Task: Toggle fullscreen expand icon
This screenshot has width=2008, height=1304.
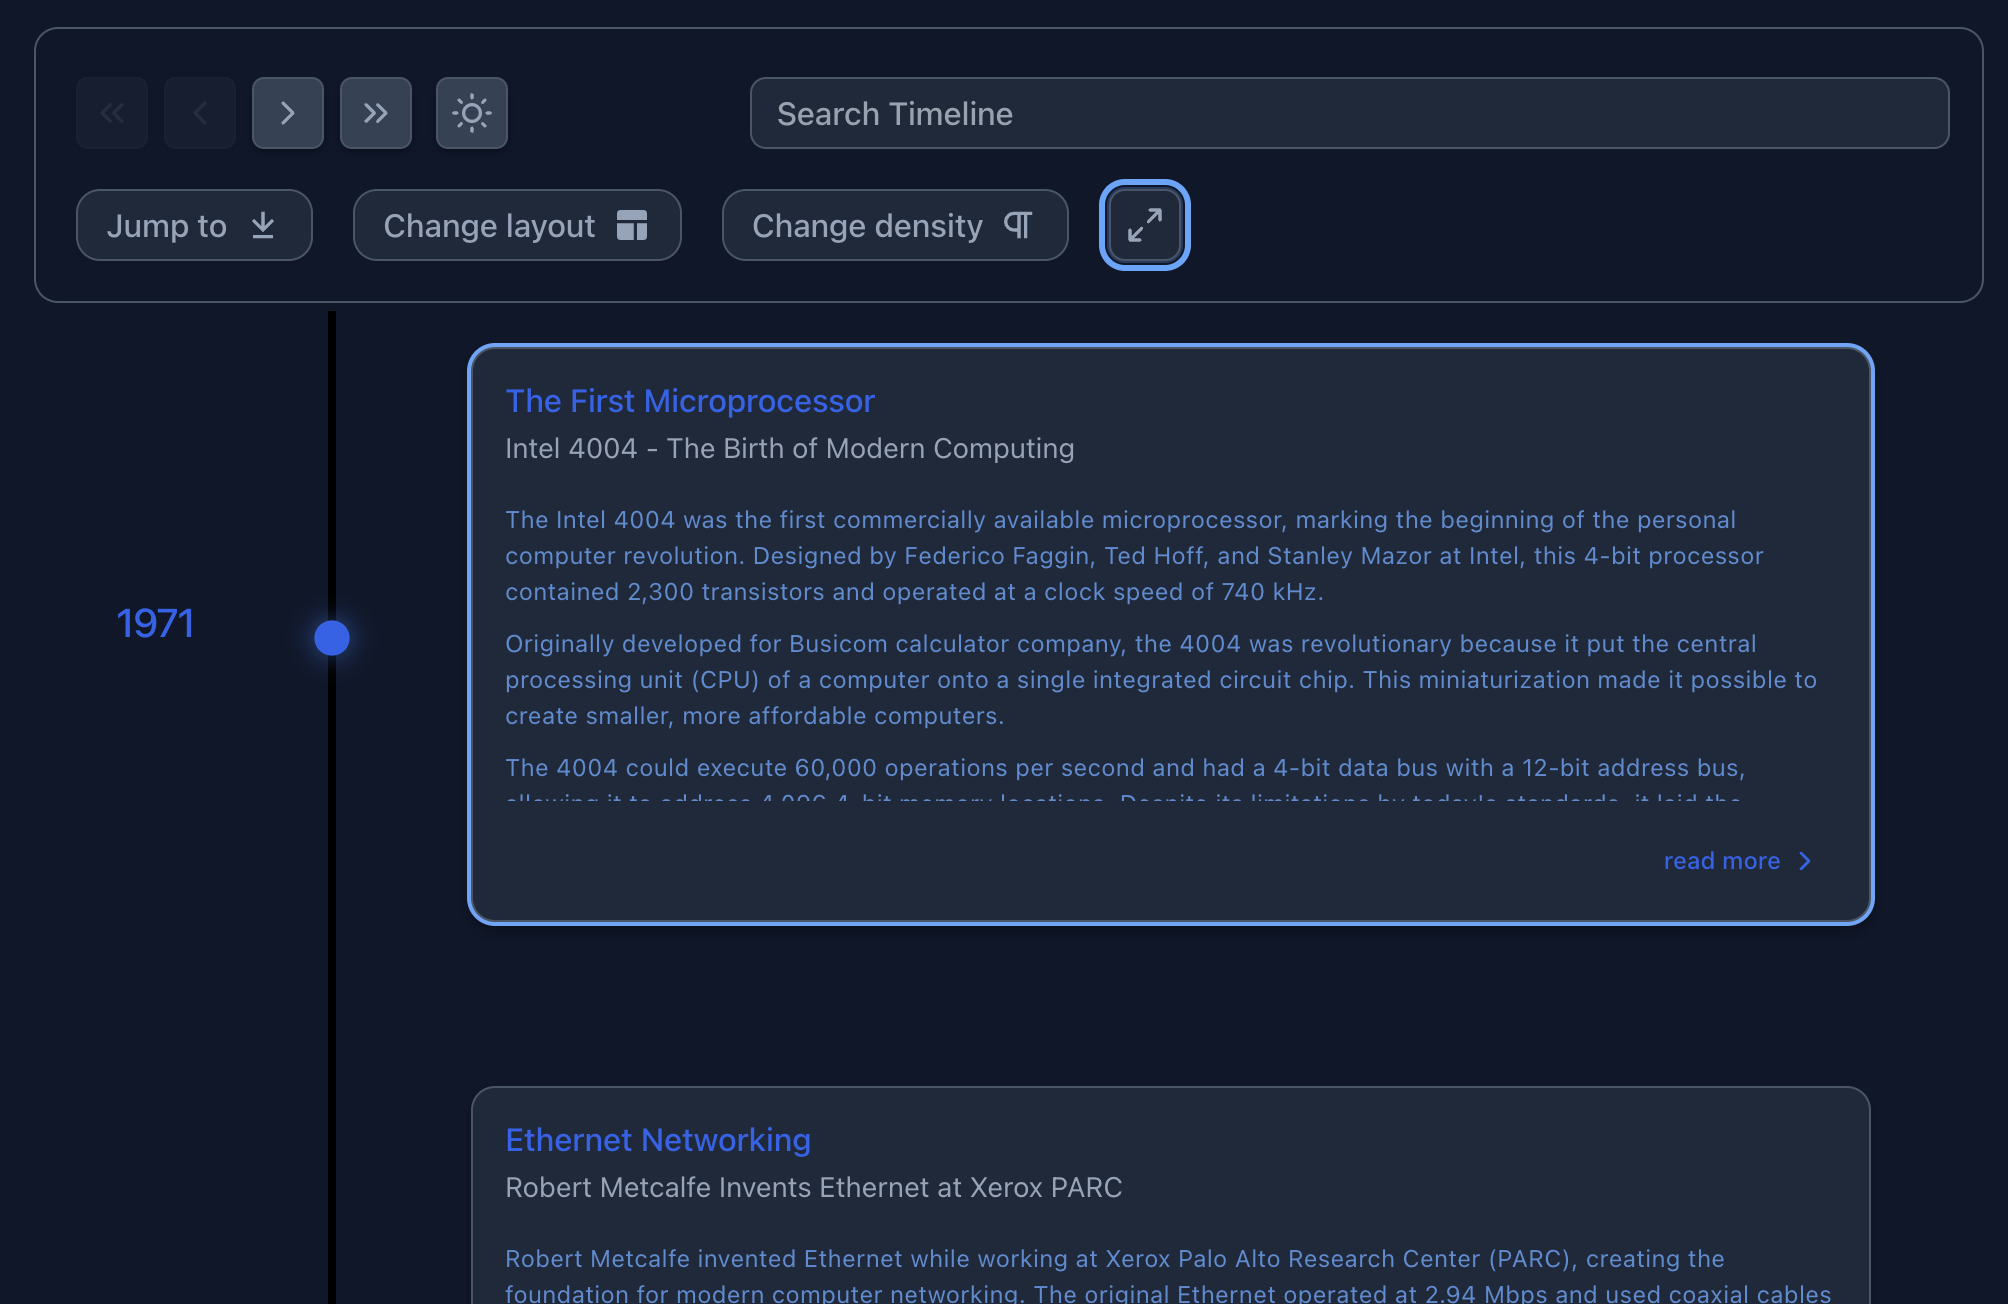Action: (x=1144, y=225)
